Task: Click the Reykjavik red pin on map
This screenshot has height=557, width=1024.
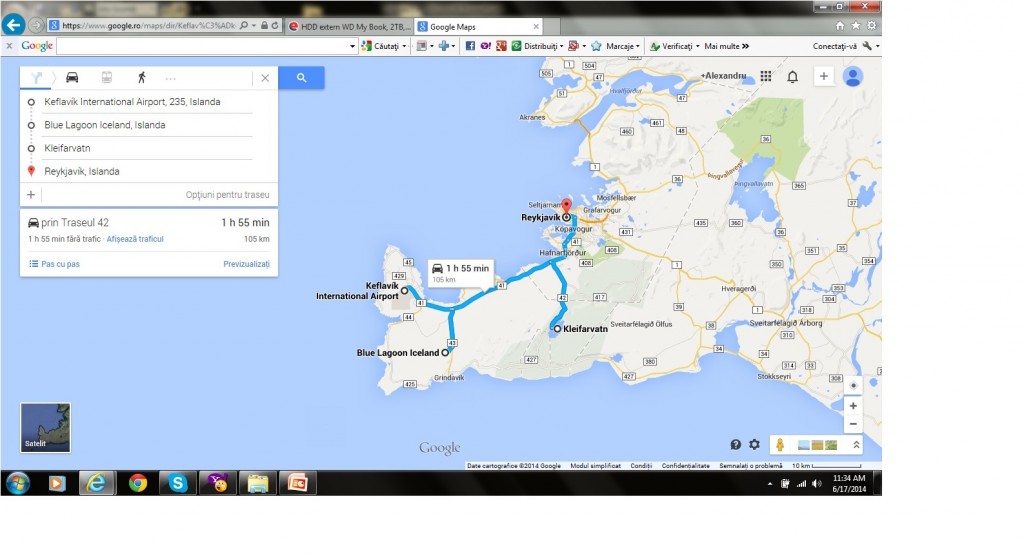Action: [x=566, y=206]
